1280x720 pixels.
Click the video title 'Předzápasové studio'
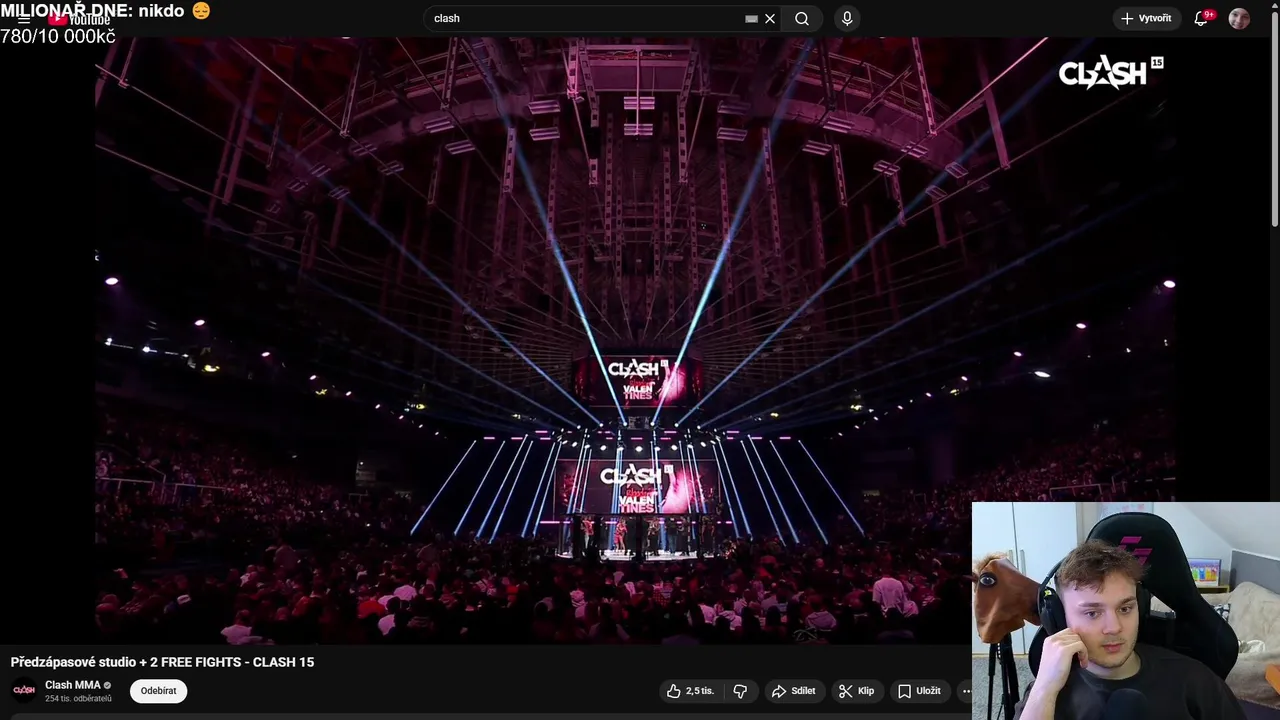click(x=162, y=662)
